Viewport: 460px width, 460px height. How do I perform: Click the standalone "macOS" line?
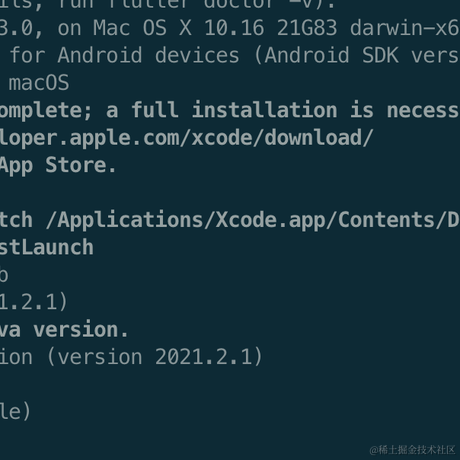tap(39, 83)
